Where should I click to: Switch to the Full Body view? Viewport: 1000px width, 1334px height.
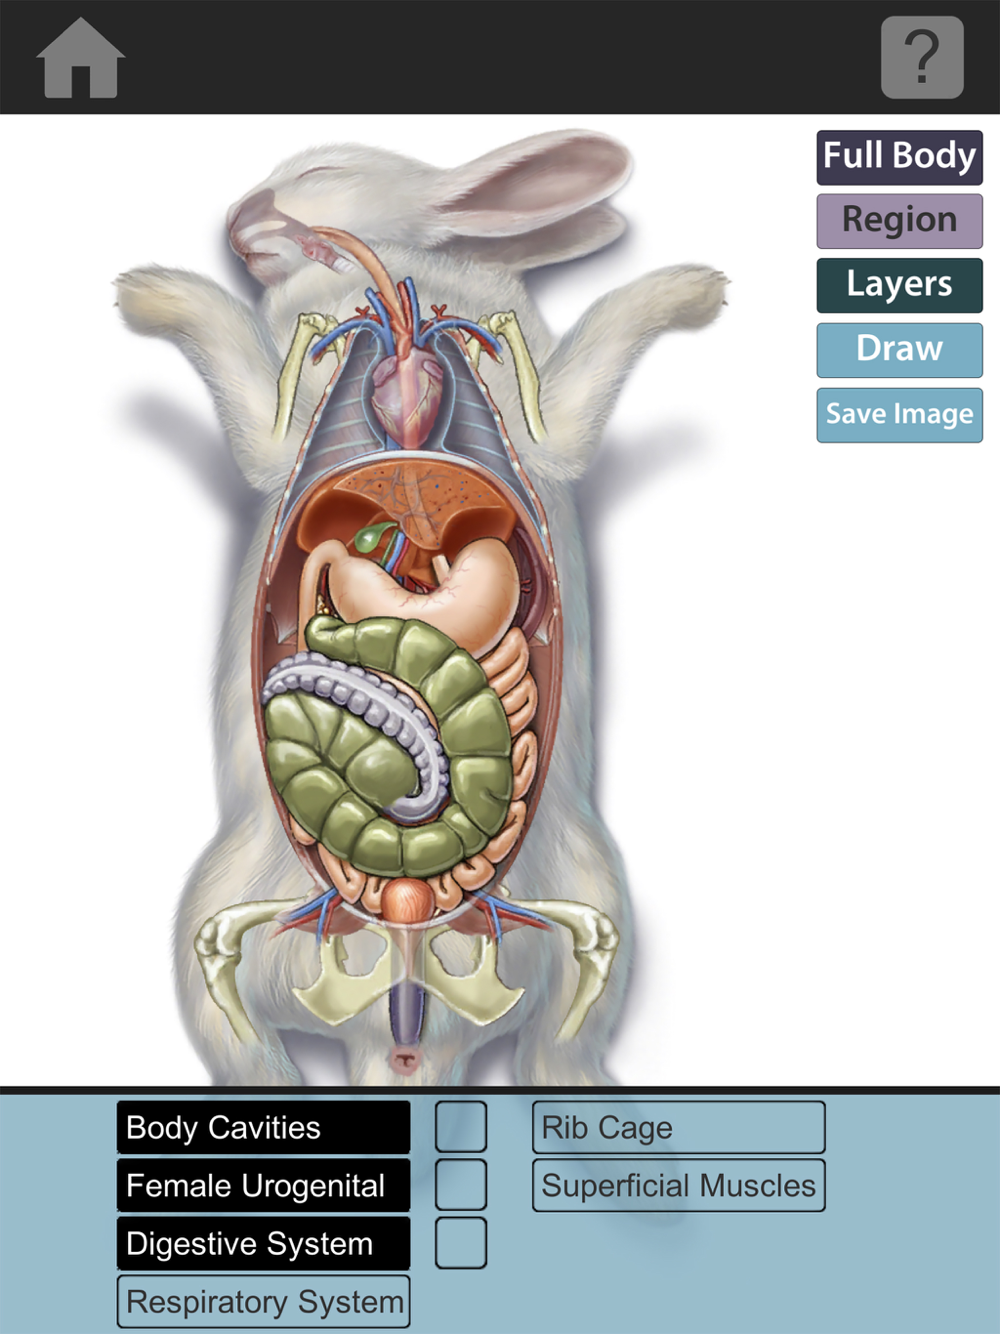click(x=900, y=157)
